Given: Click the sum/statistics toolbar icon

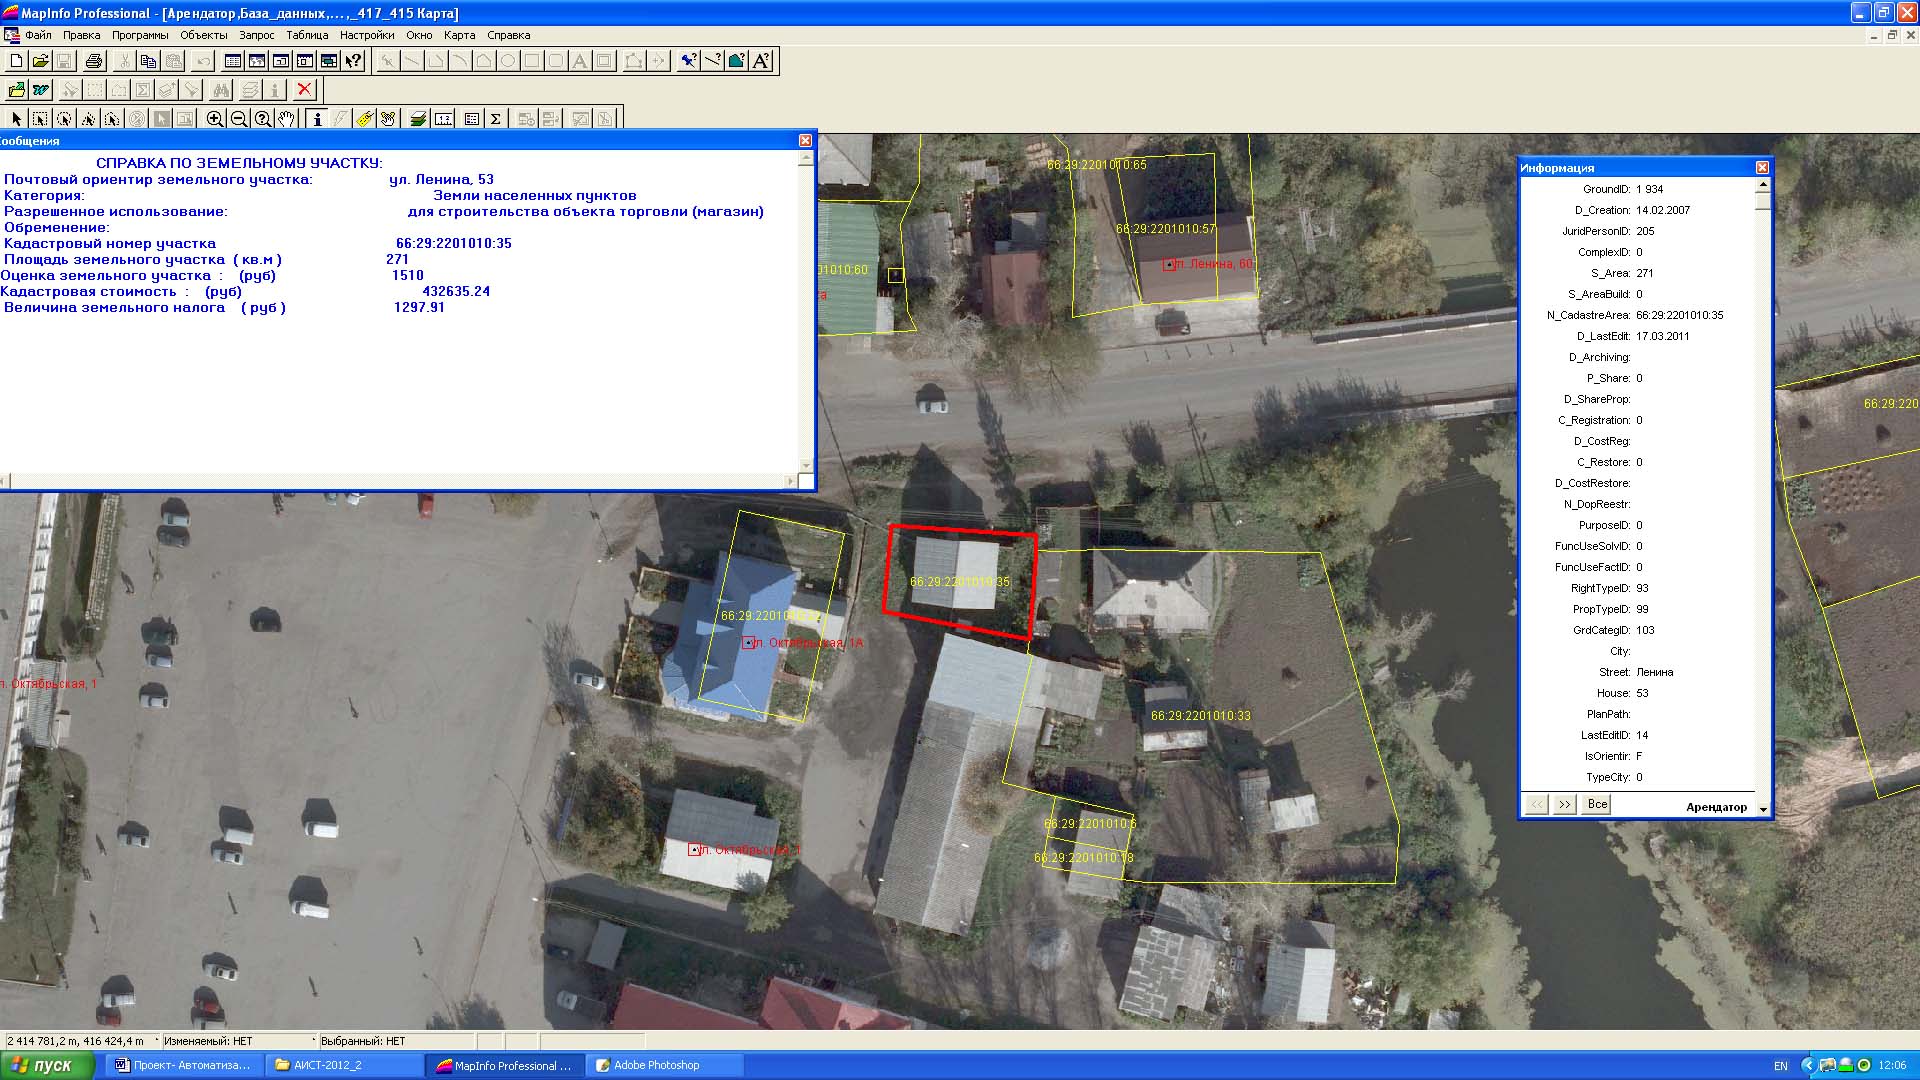Looking at the screenshot, I should (495, 119).
